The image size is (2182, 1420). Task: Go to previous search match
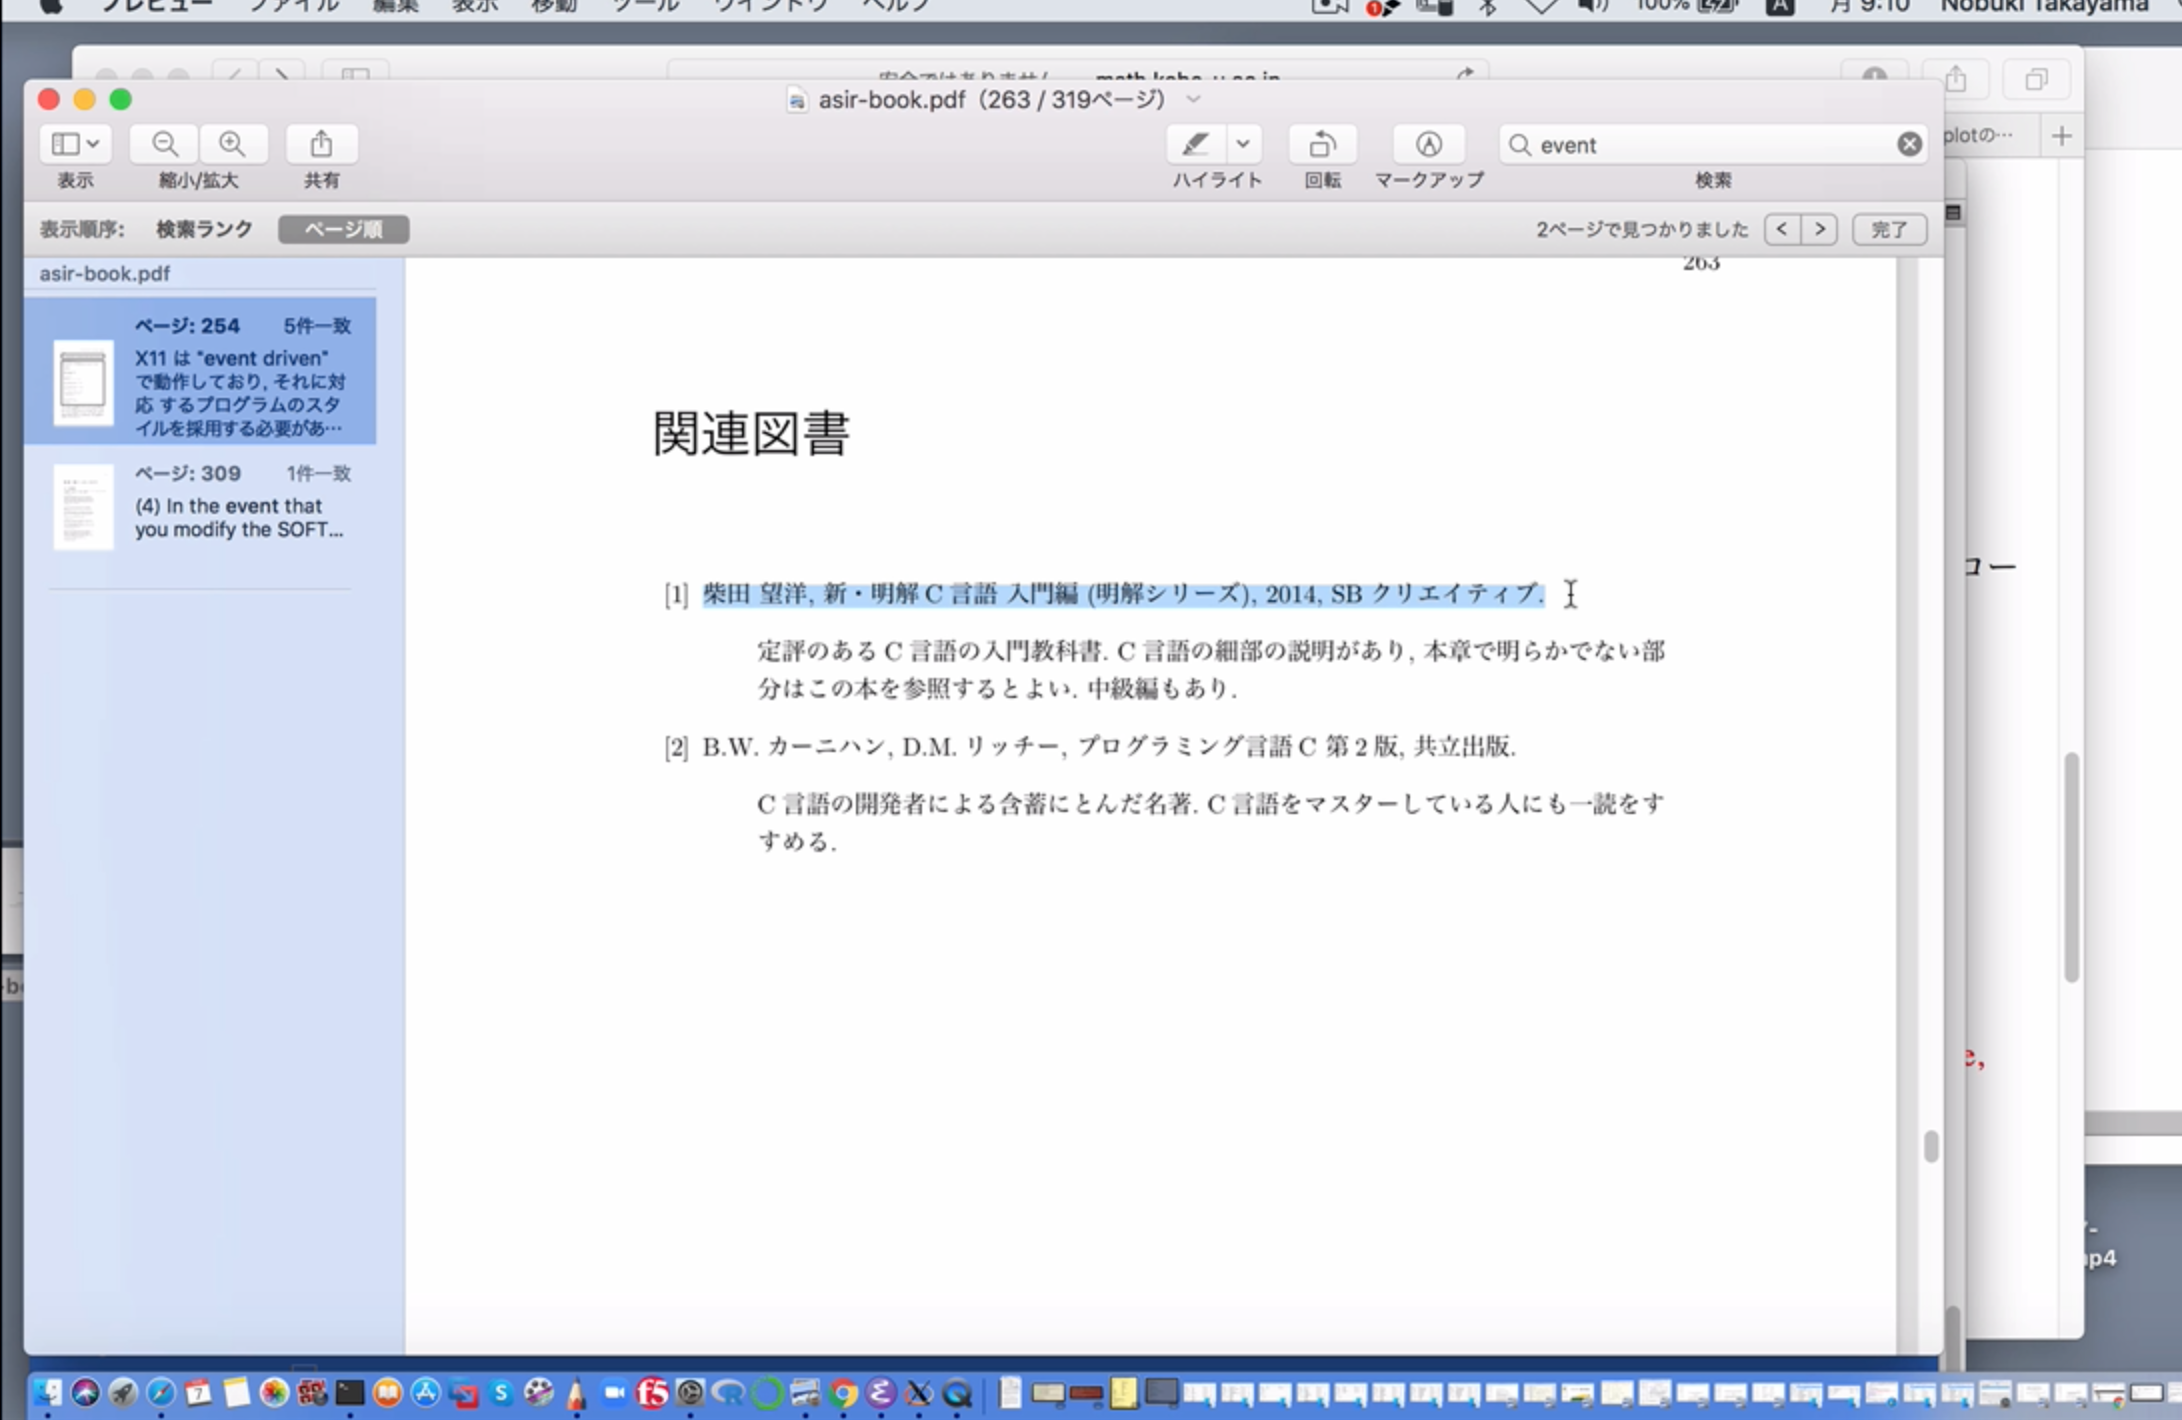point(1782,229)
